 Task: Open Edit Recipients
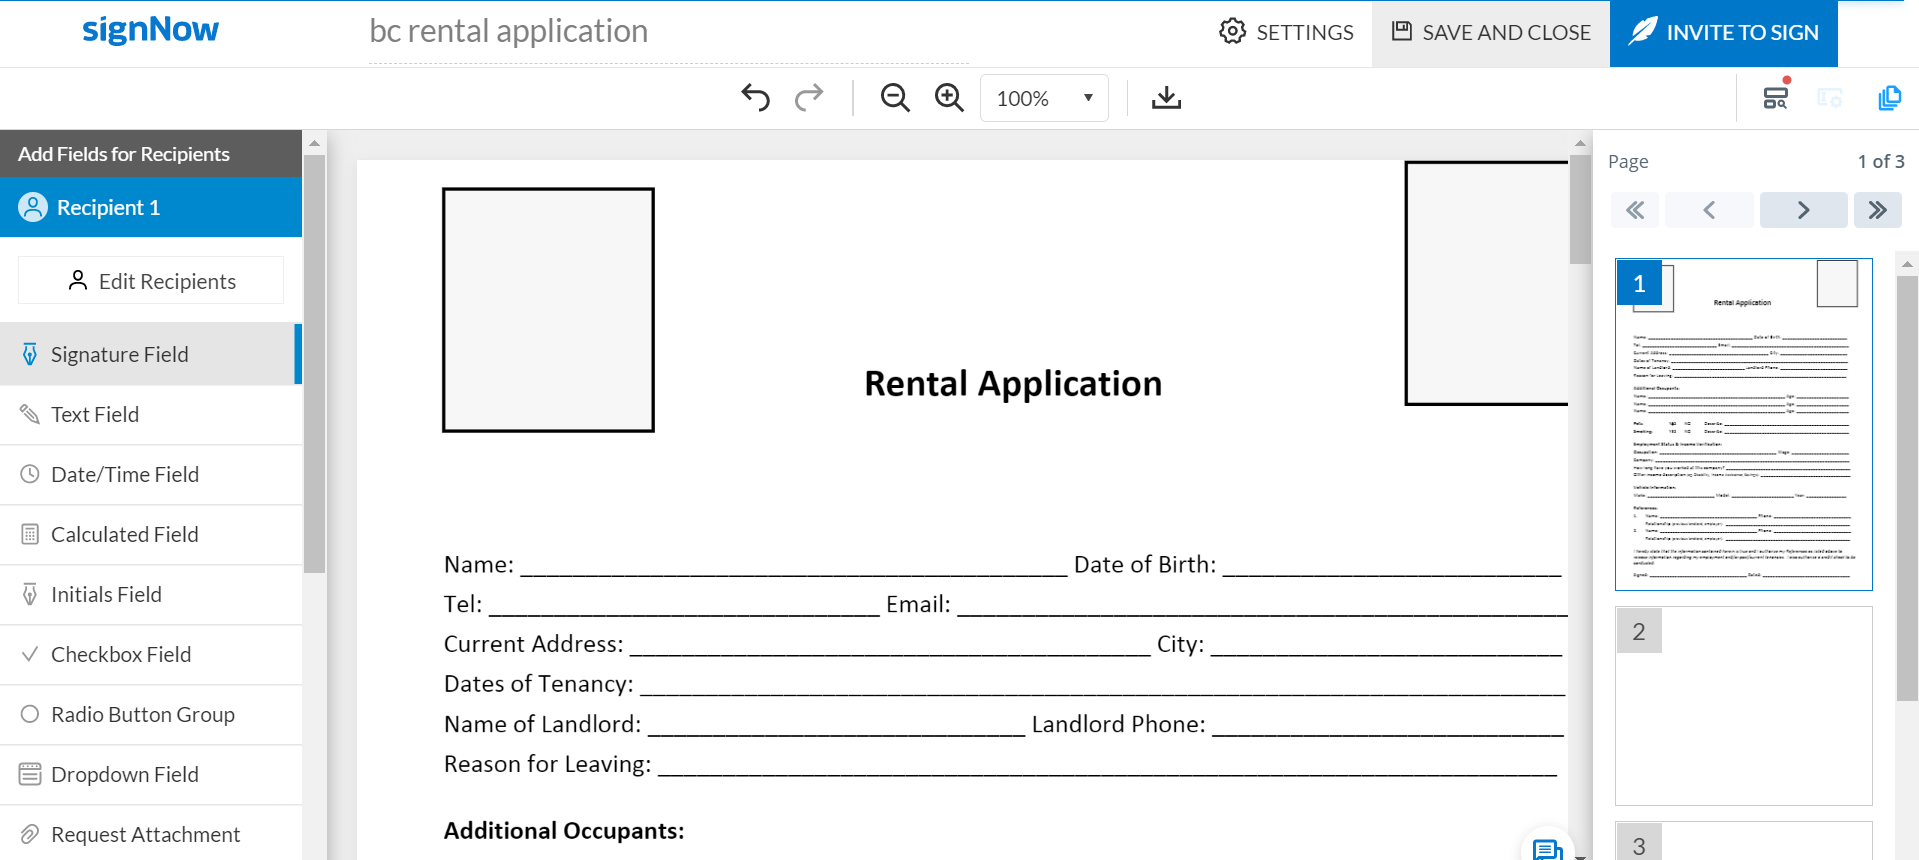[x=151, y=281]
